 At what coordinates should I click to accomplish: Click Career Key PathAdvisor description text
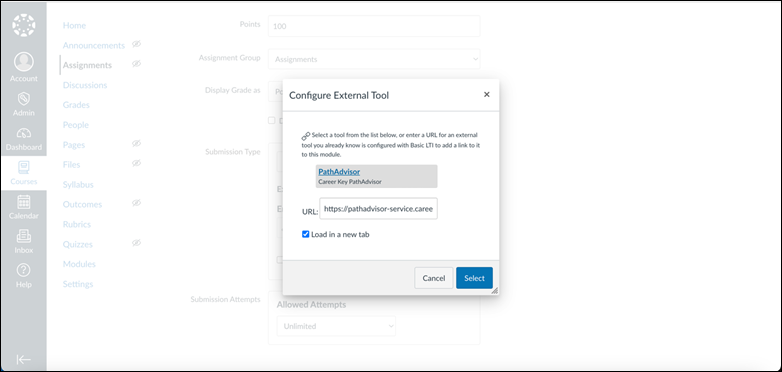coord(350,182)
